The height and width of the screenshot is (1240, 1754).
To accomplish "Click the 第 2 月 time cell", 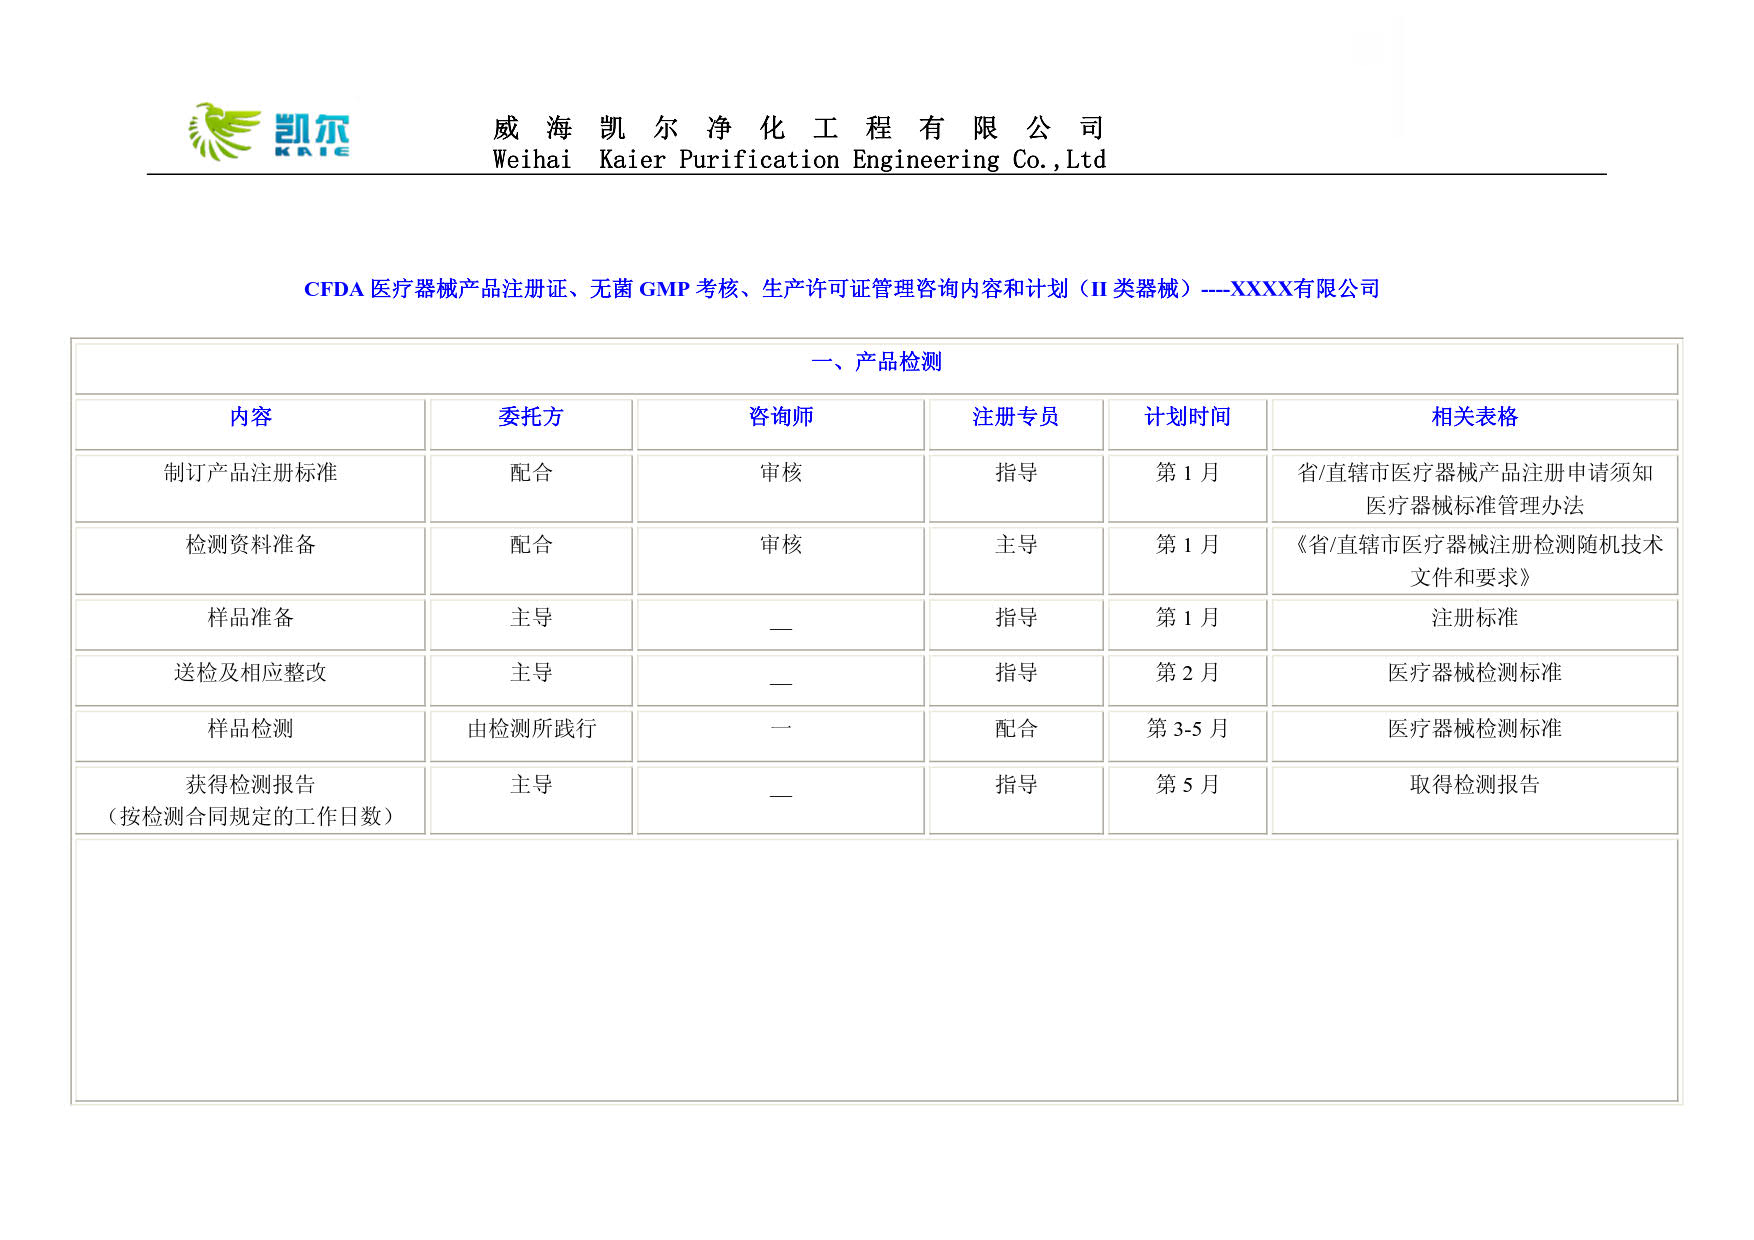I will coord(1187,673).
